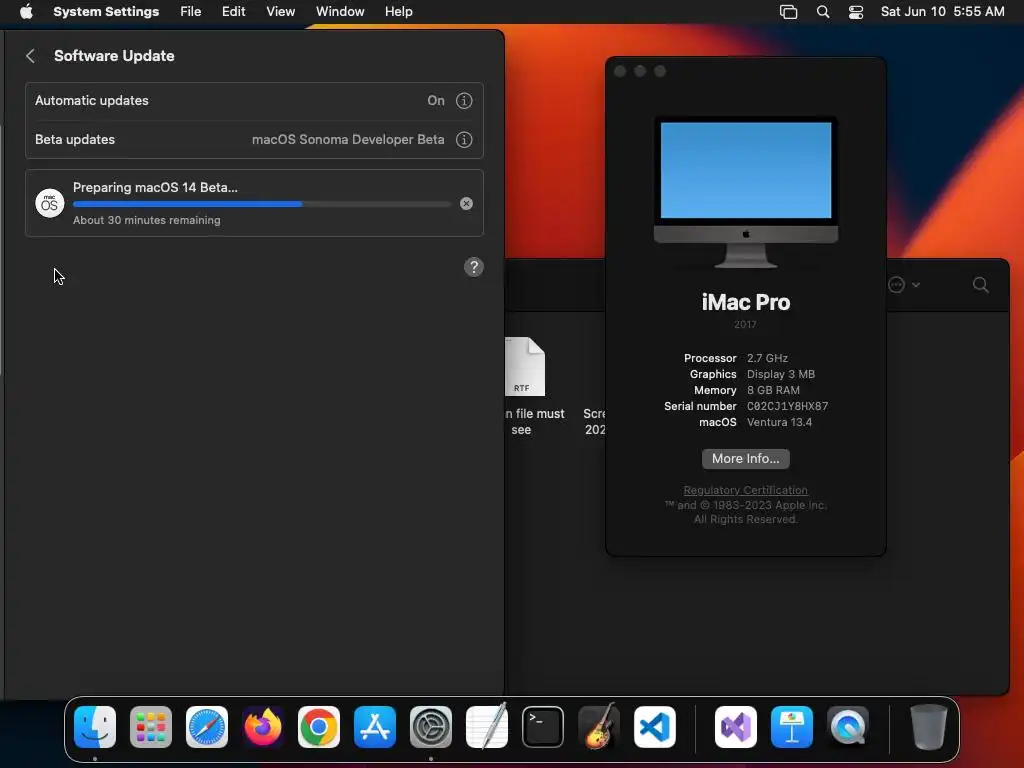Click System Settings icon in Dock
The width and height of the screenshot is (1024, 768).
pos(431,727)
